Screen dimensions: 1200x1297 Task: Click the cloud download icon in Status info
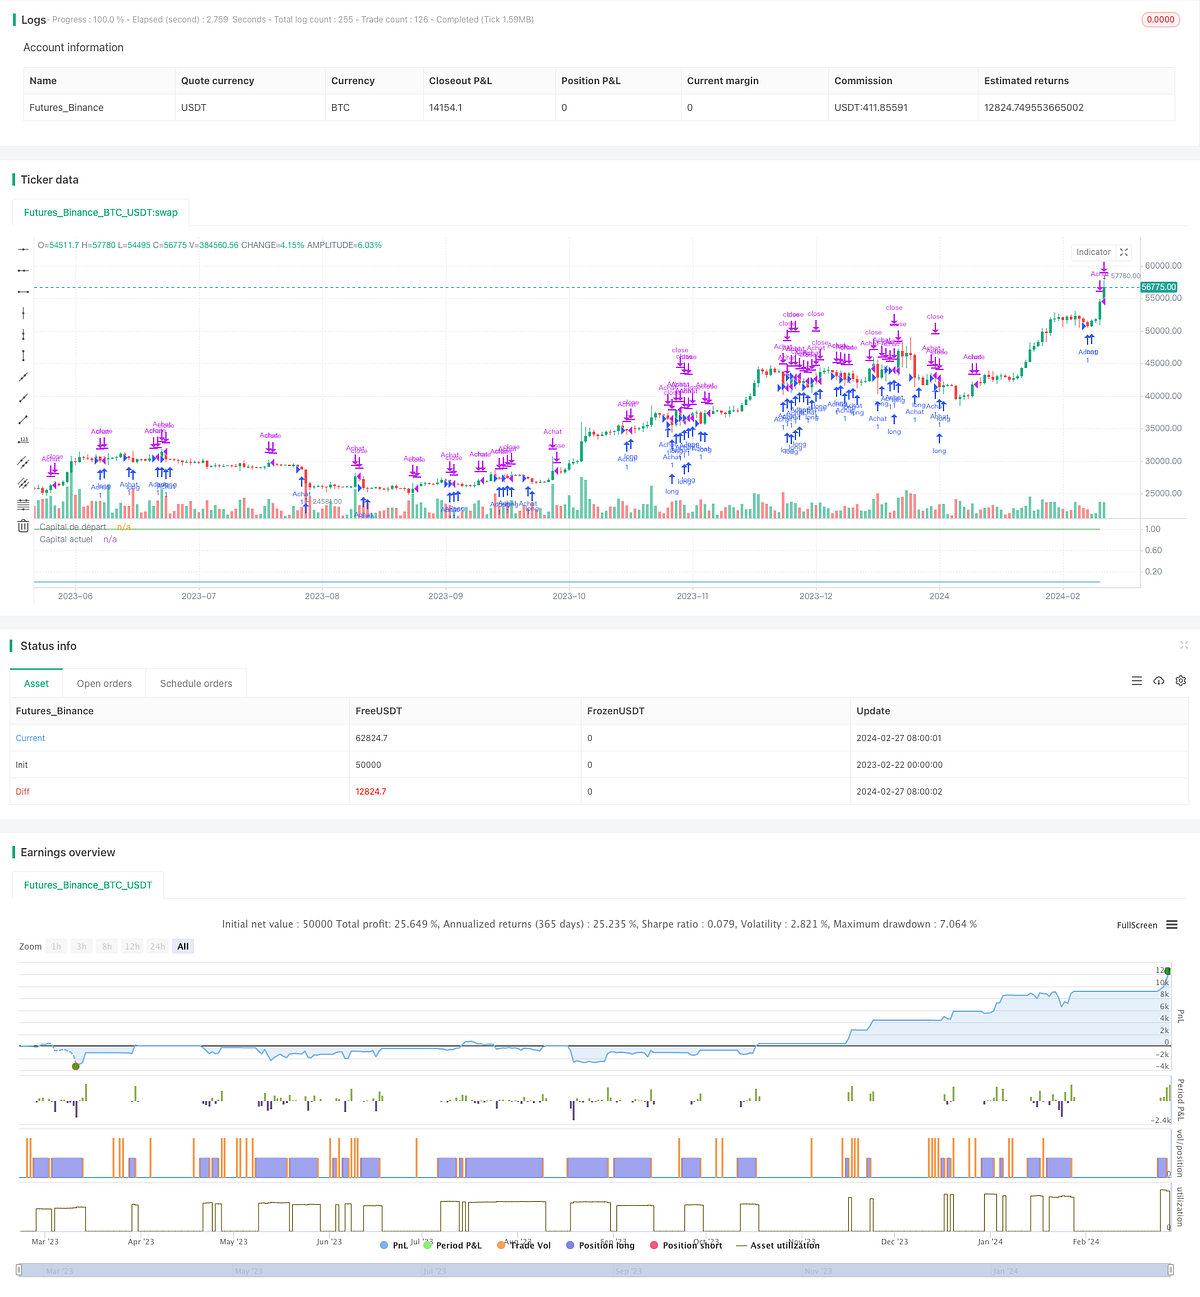tap(1159, 681)
